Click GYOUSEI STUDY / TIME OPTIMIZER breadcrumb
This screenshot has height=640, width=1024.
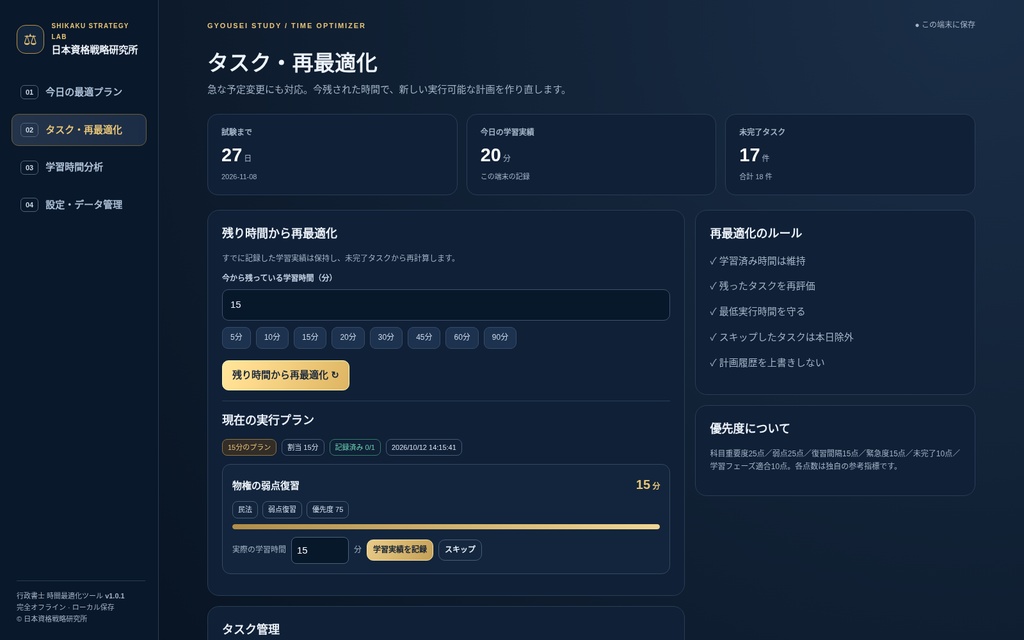286,25
